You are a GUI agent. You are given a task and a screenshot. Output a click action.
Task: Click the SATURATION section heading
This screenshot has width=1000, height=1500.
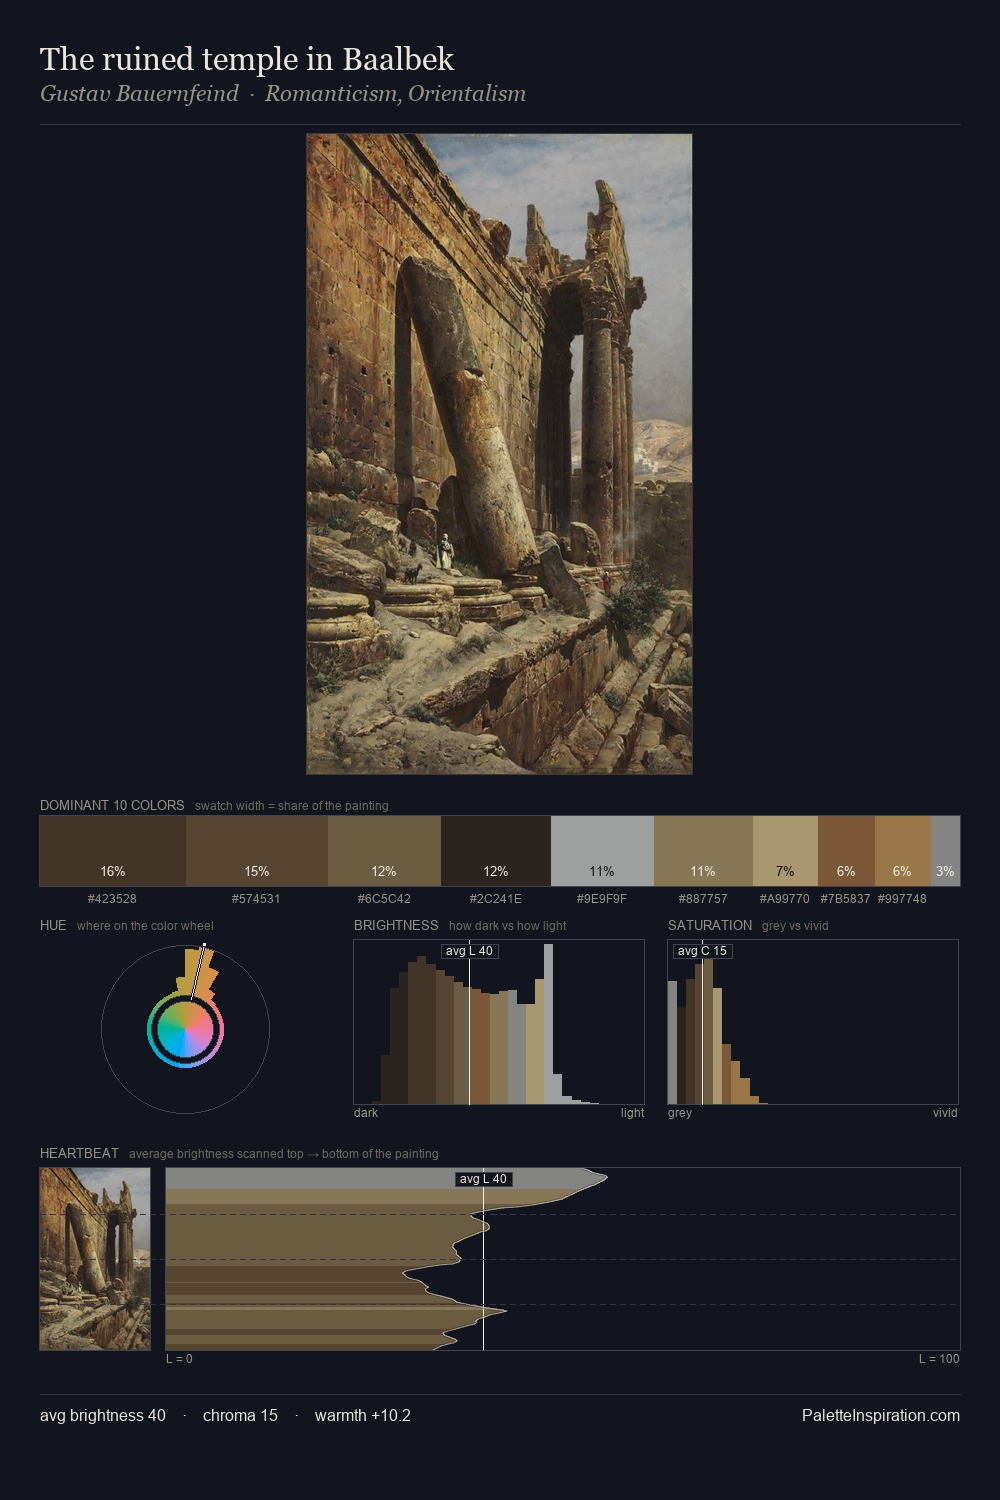coord(710,925)
